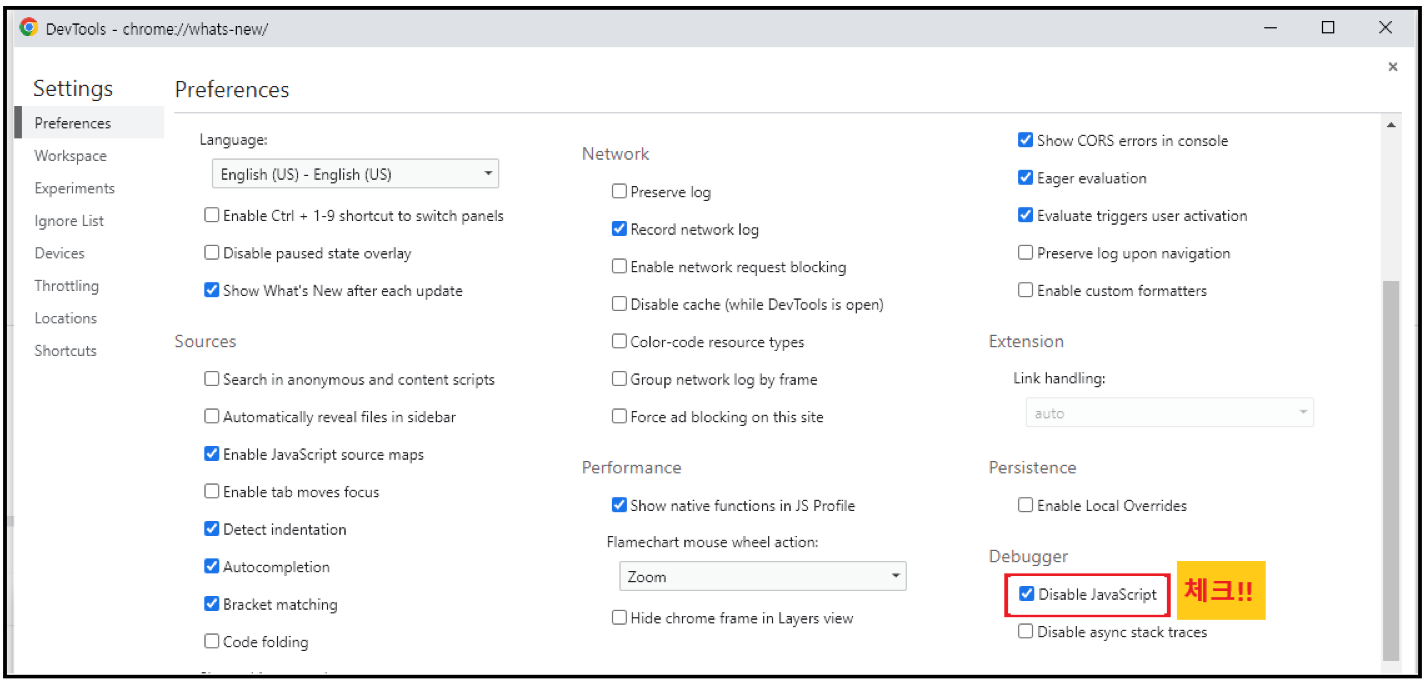Viewport: 1426px width, 685px height.
Task: Check Disable paused state overlay
Action: pos(212,253)
